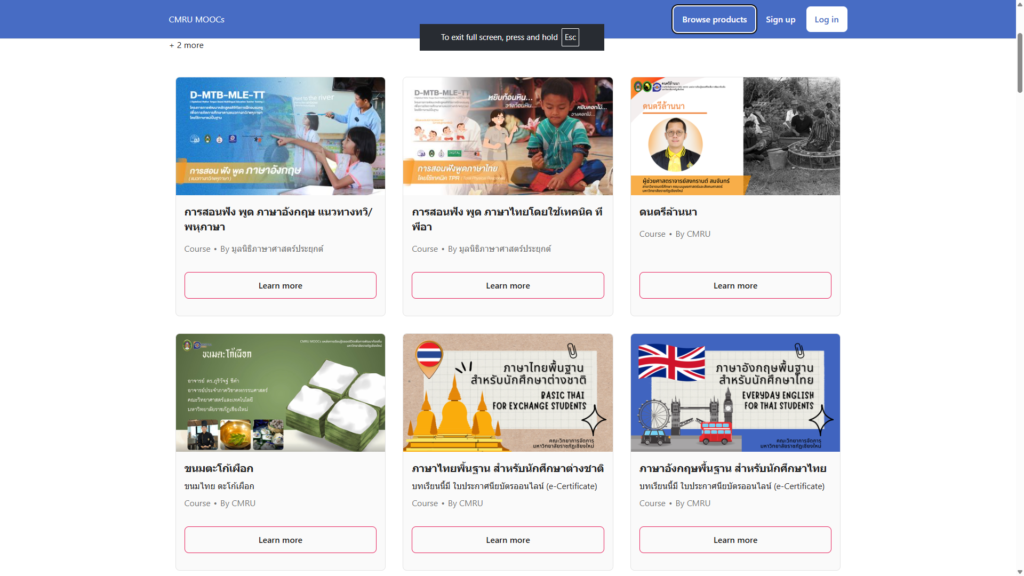Open Basic Thai for Exchange Students thumbnail
The width and height of the screenshot is (1024, 576).
(x=507, y=392)
